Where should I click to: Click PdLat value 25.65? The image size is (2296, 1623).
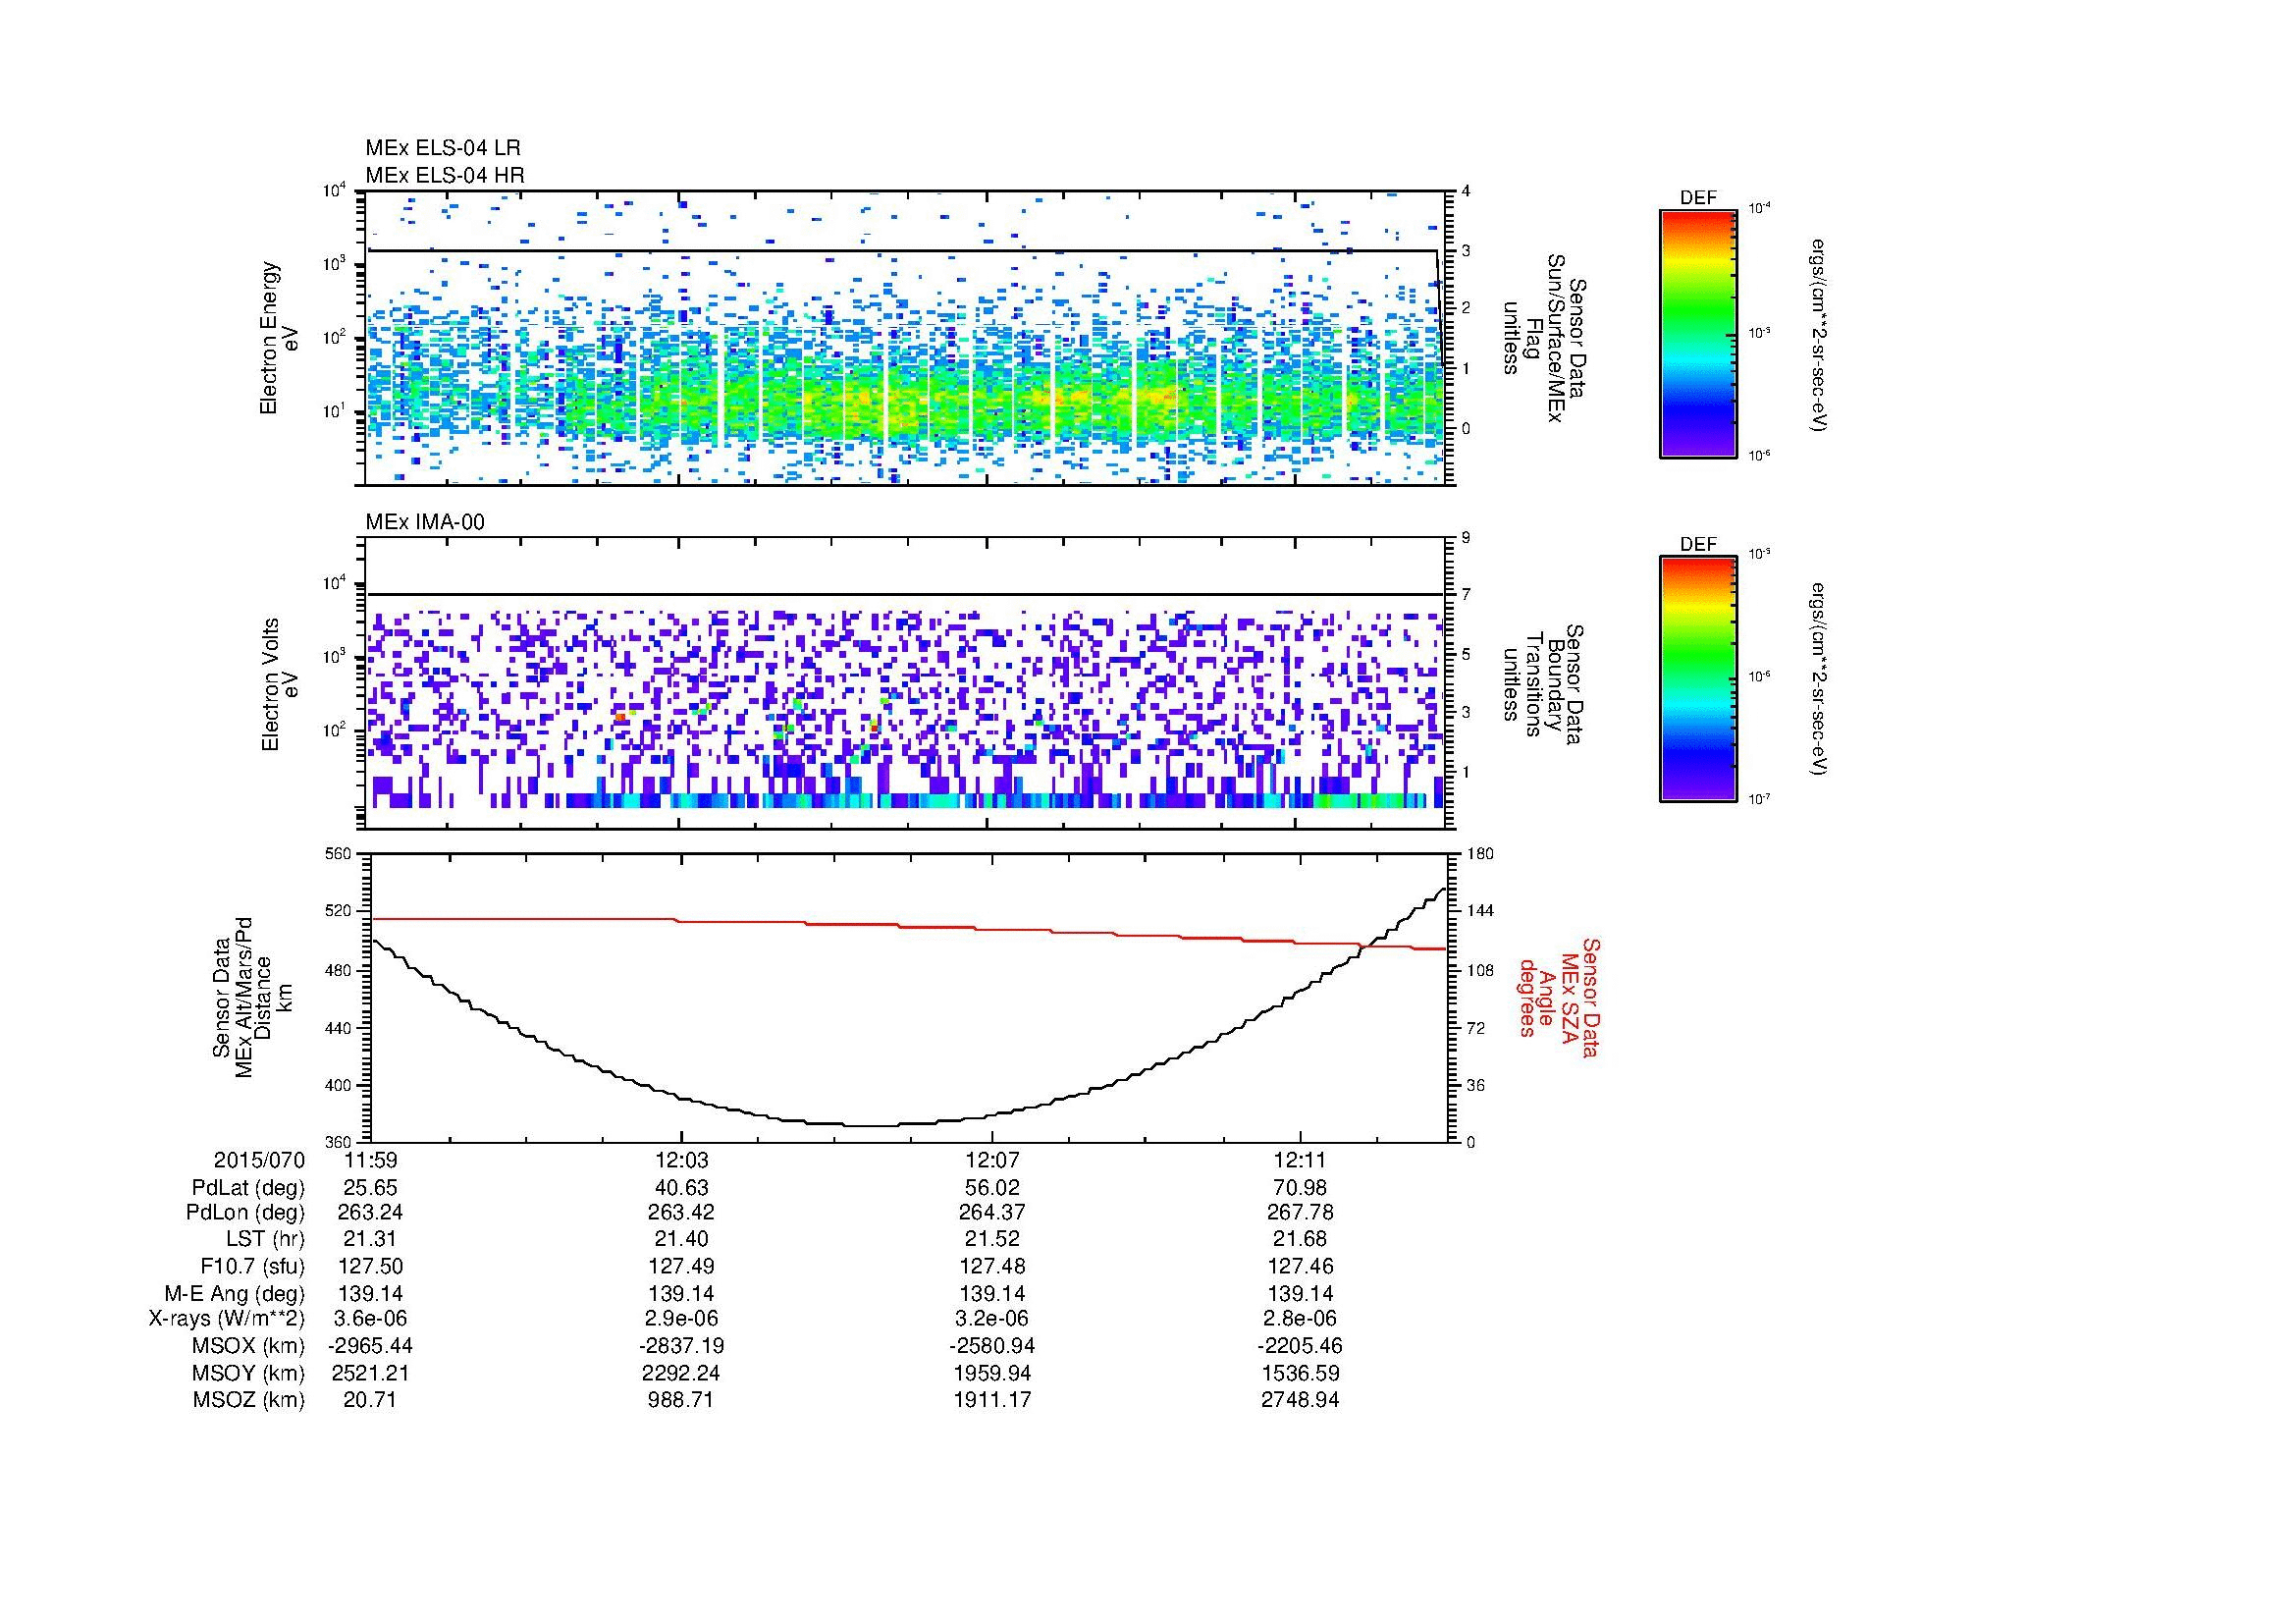(x=370, y=1187)
